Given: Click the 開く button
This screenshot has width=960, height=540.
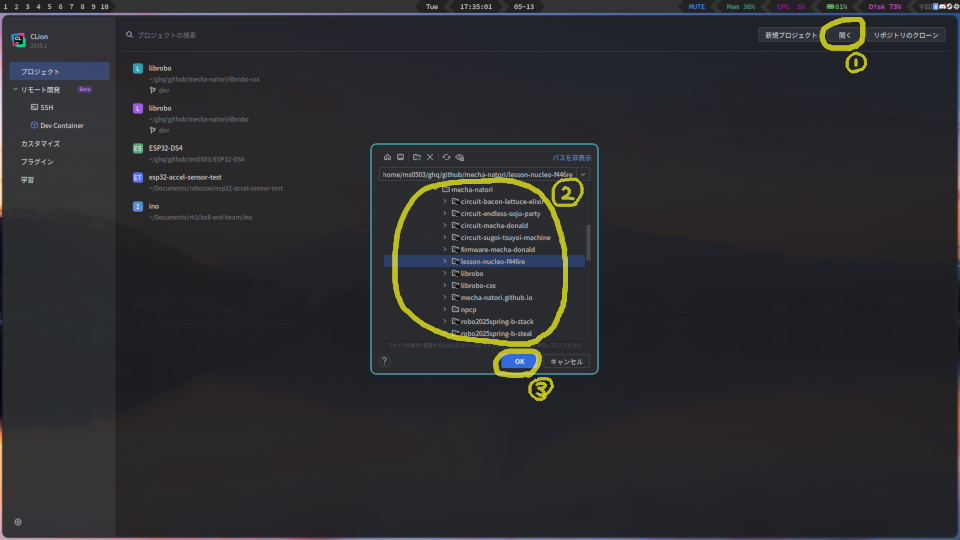Looking at the screenshot, I should [844, 36].
